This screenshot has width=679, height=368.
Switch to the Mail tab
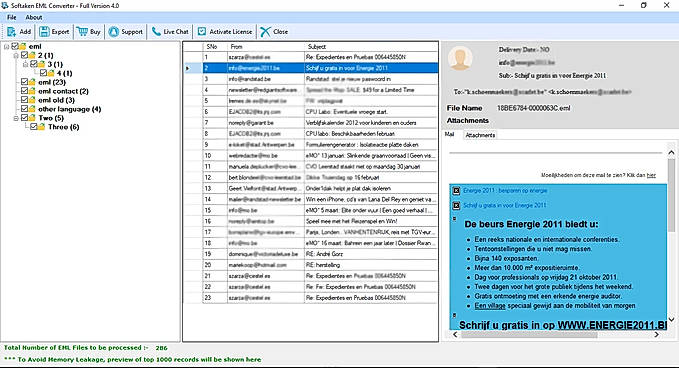point(449,135)
